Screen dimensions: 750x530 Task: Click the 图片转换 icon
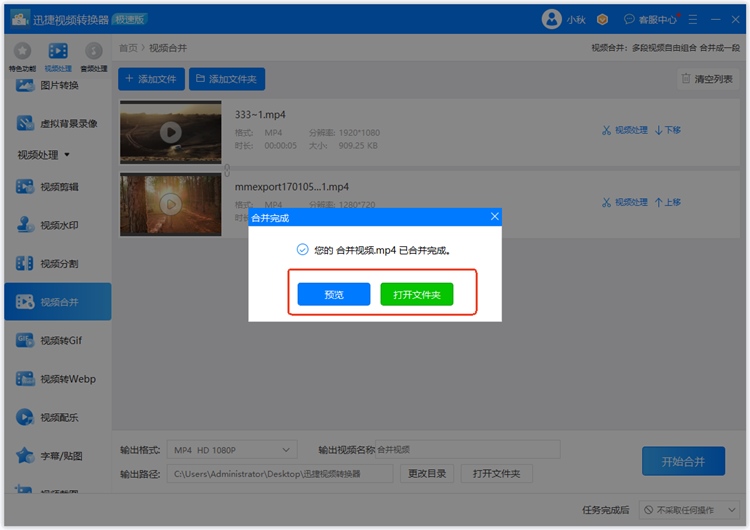(25, 85)
